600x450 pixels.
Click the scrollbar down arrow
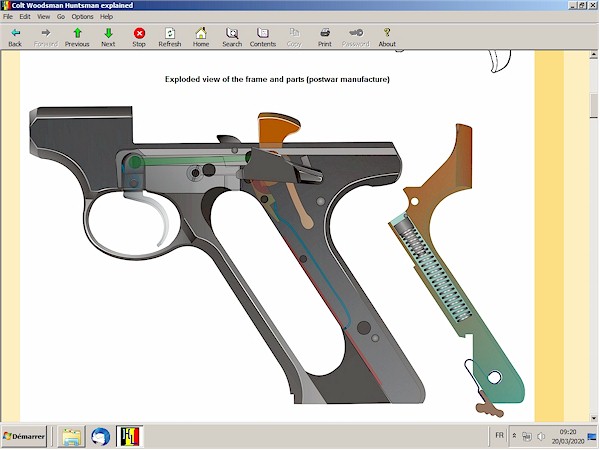tap(593, 418)
